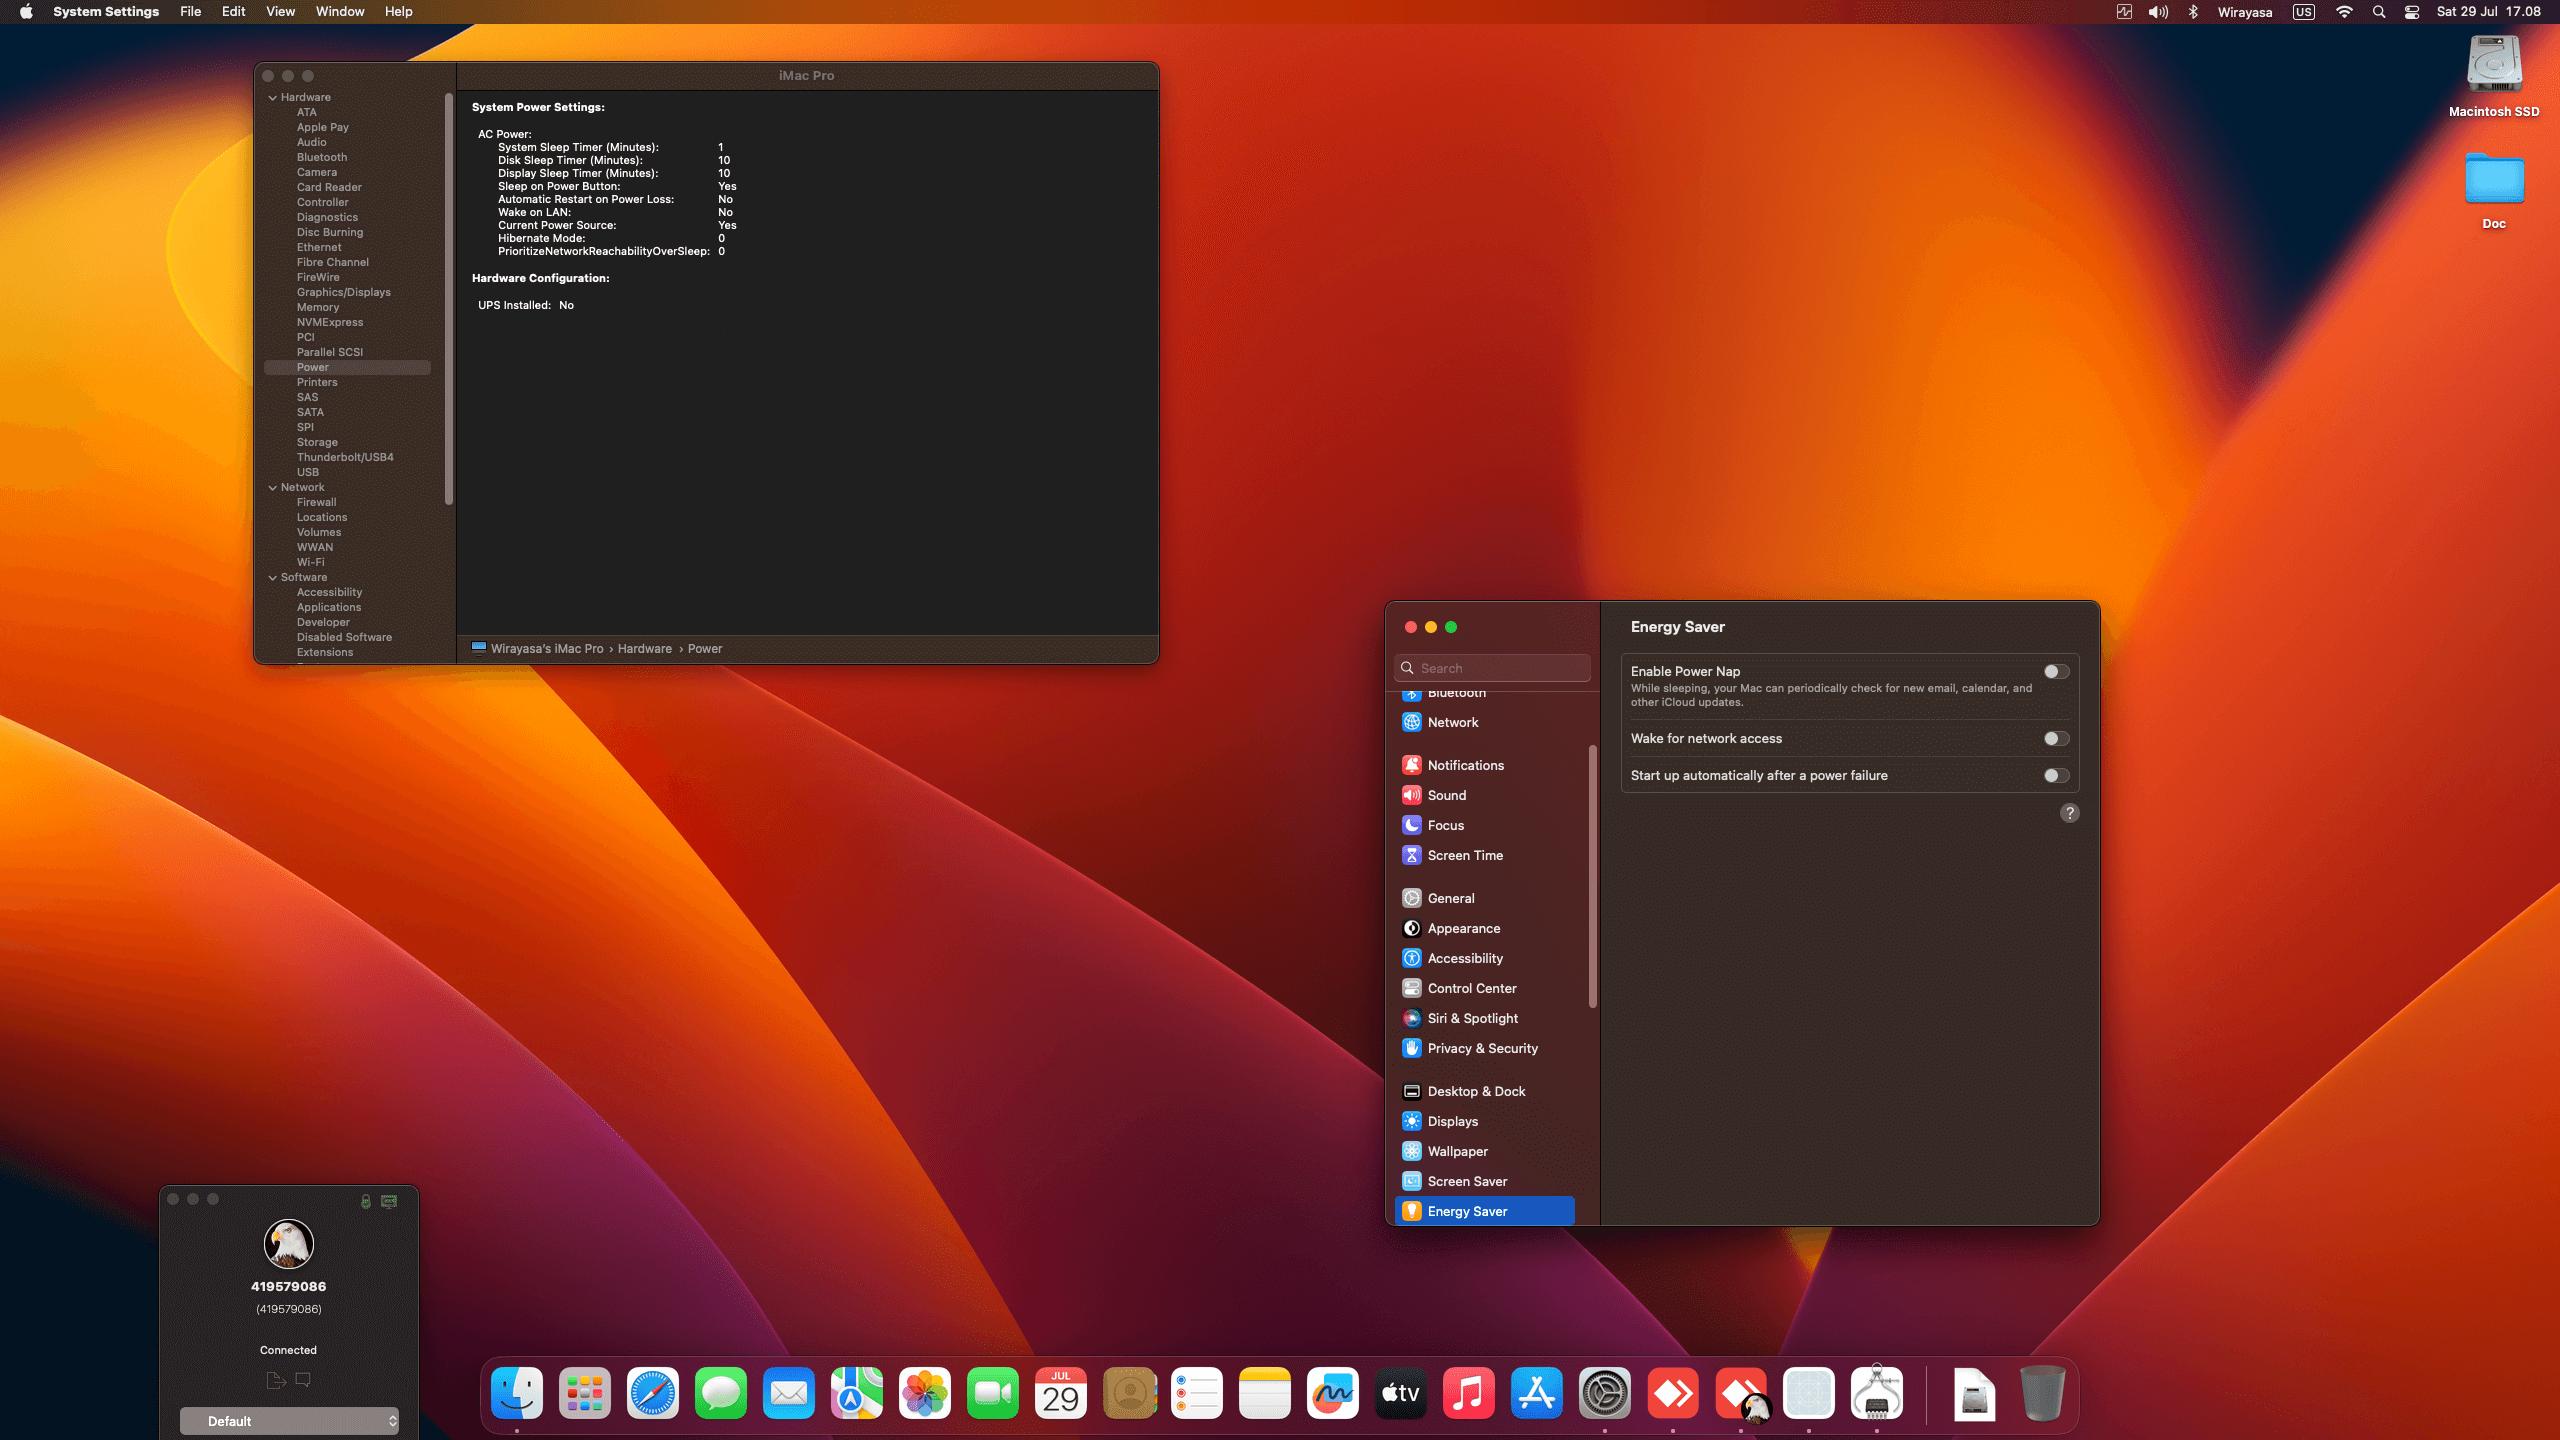Open the View menu in menu bar
Viewport: 2560px width, 1440px height.
pos(280,12)
